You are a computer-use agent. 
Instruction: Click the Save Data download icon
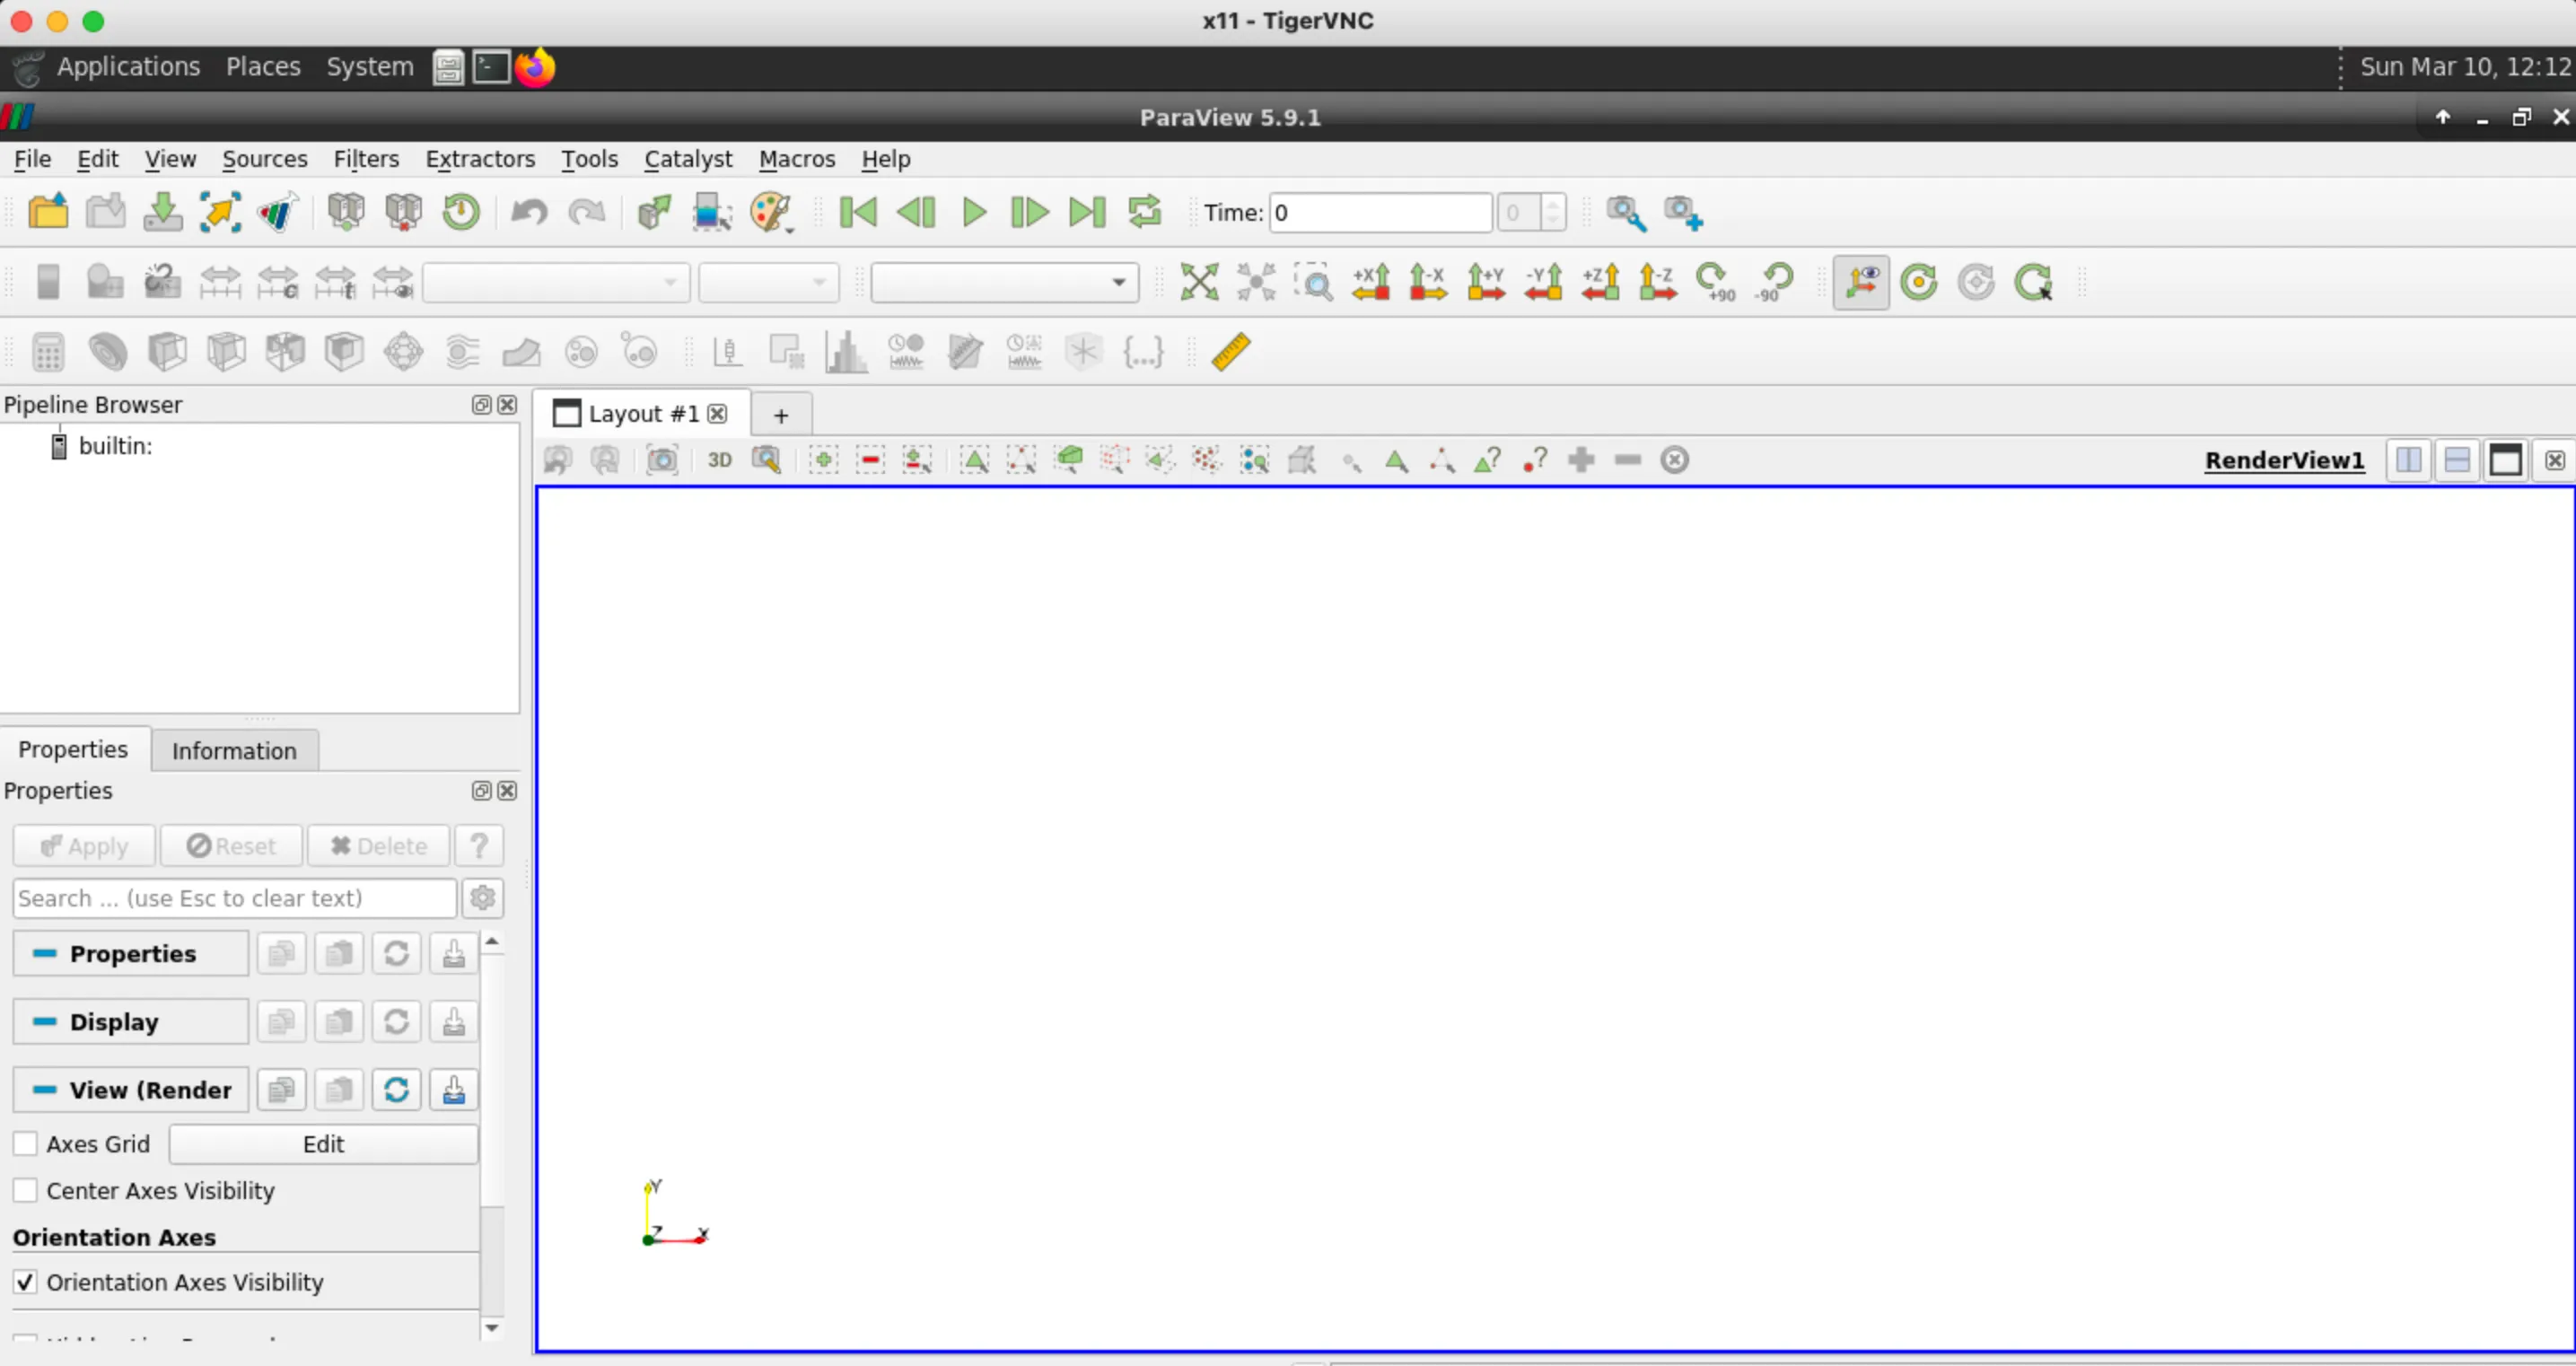(x=162, y=212)
